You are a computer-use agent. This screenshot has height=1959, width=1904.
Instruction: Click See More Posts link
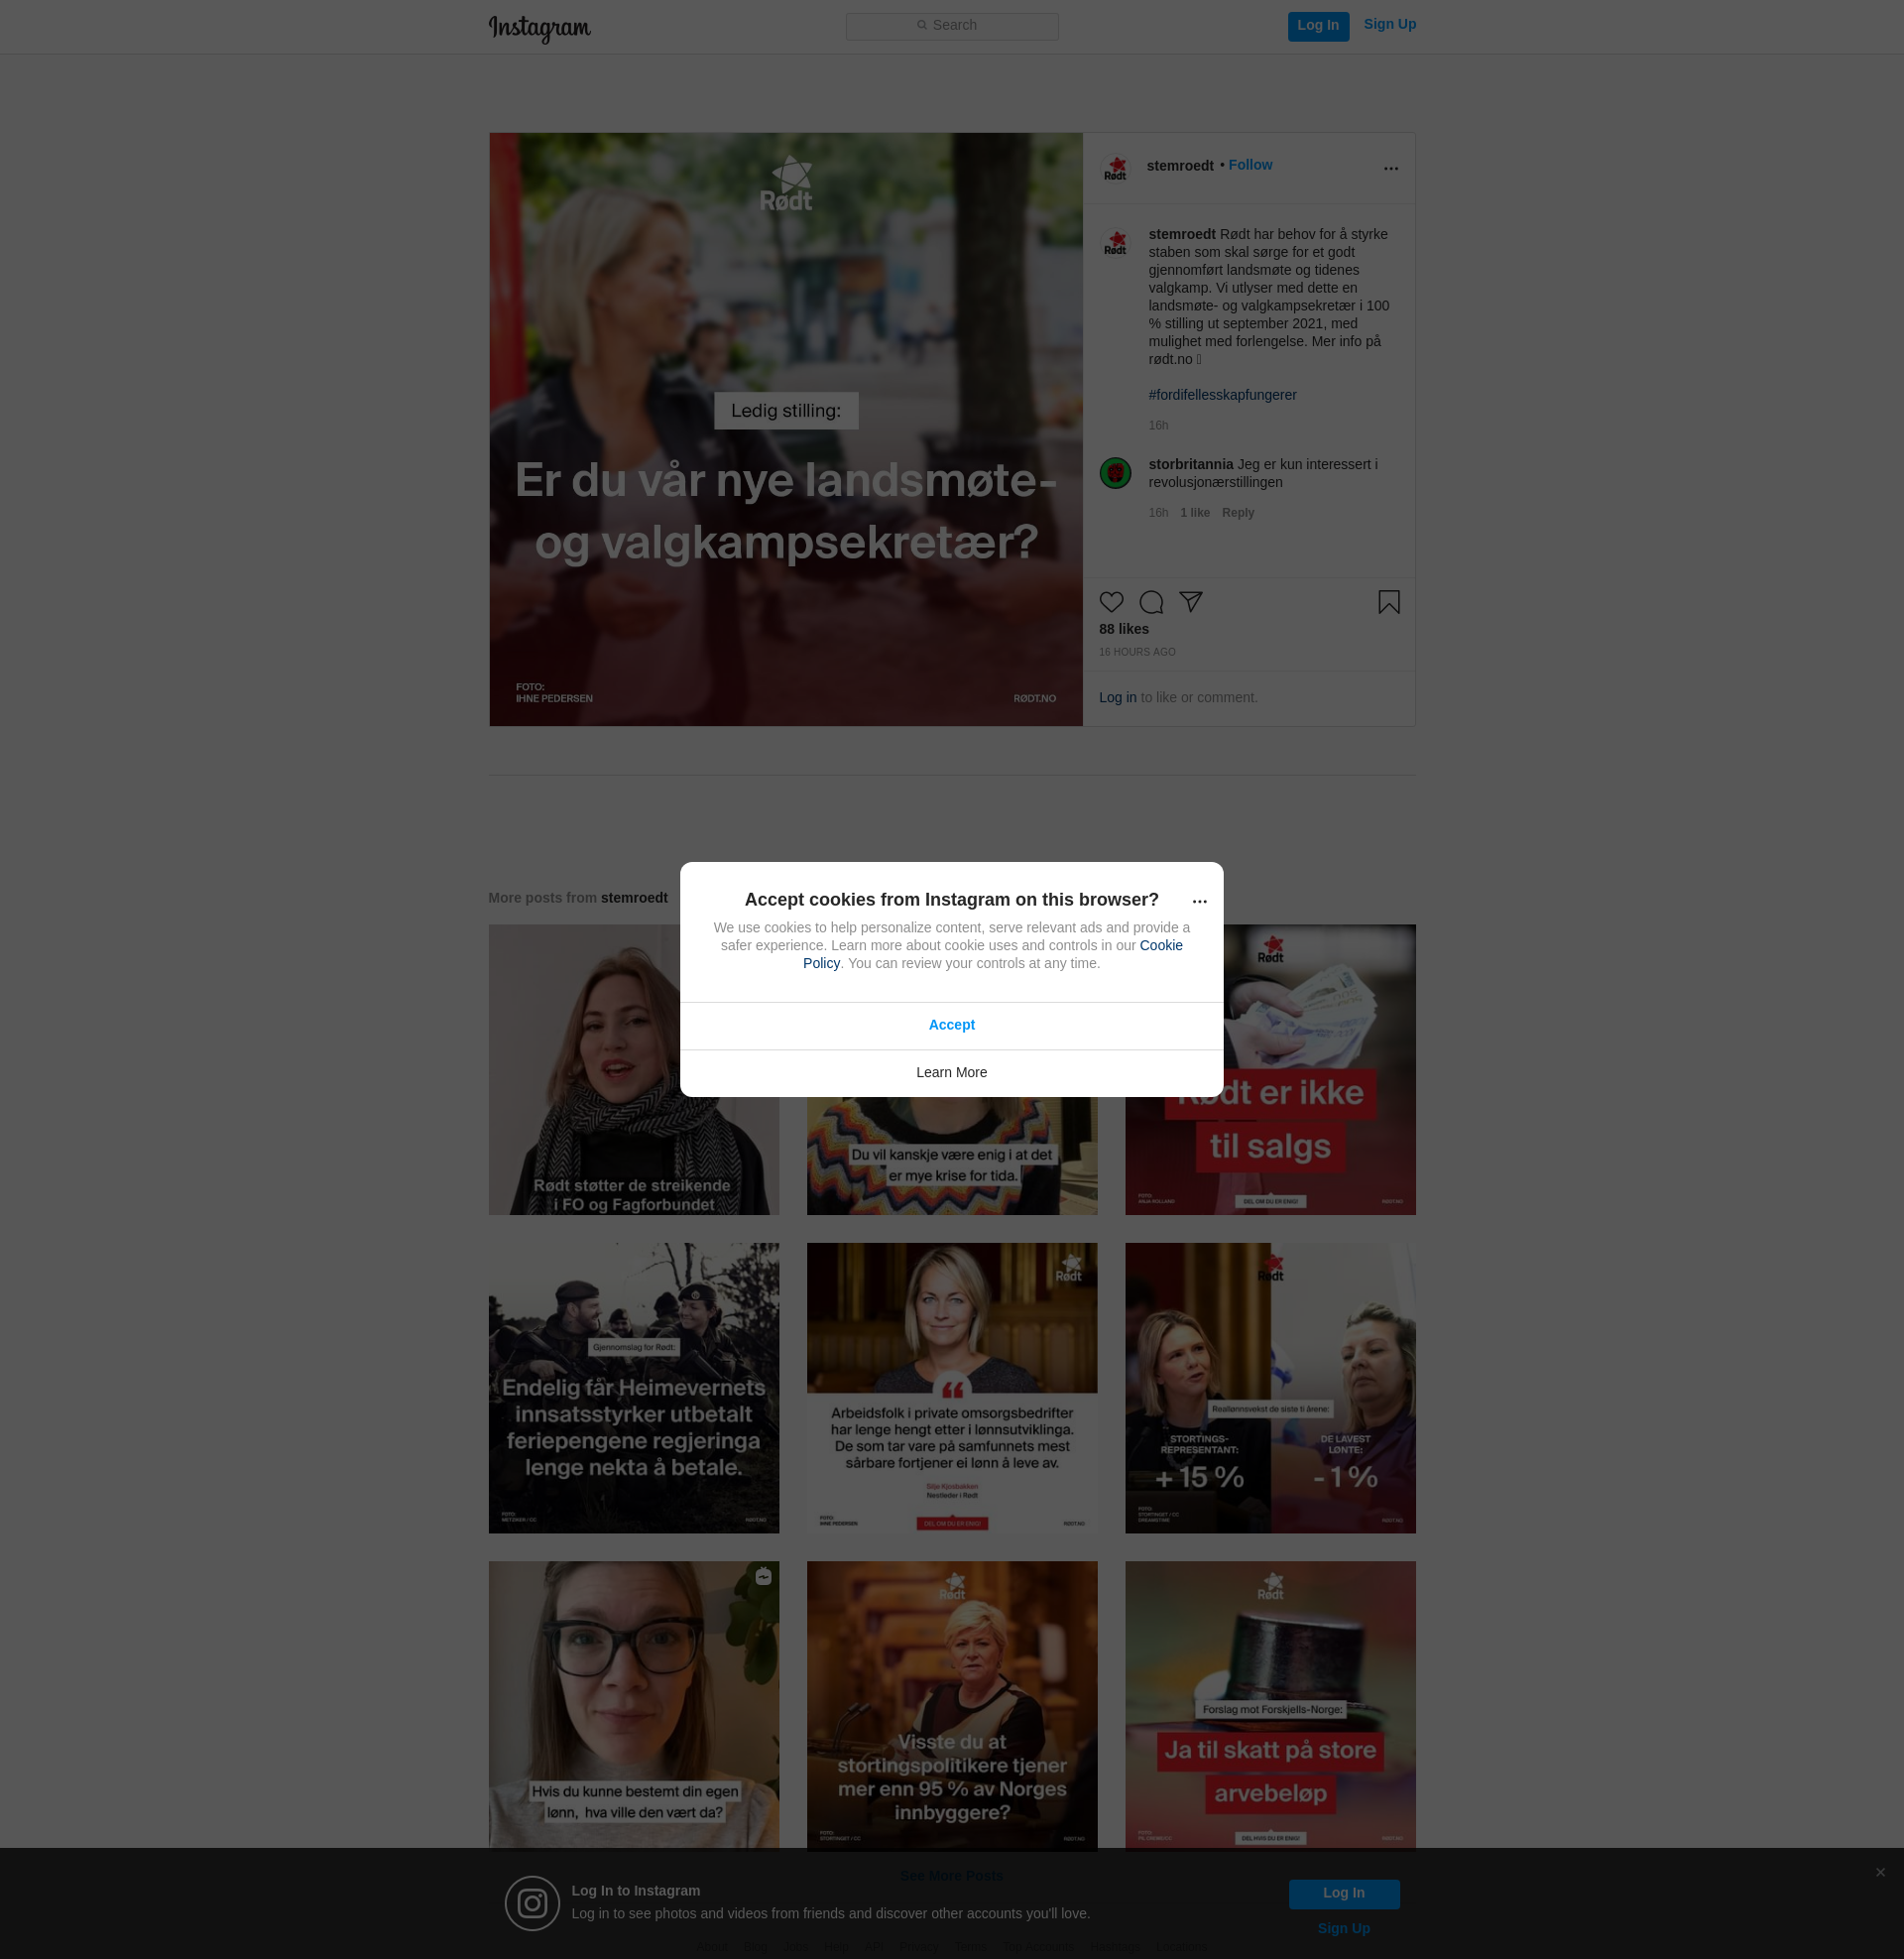951,1875
